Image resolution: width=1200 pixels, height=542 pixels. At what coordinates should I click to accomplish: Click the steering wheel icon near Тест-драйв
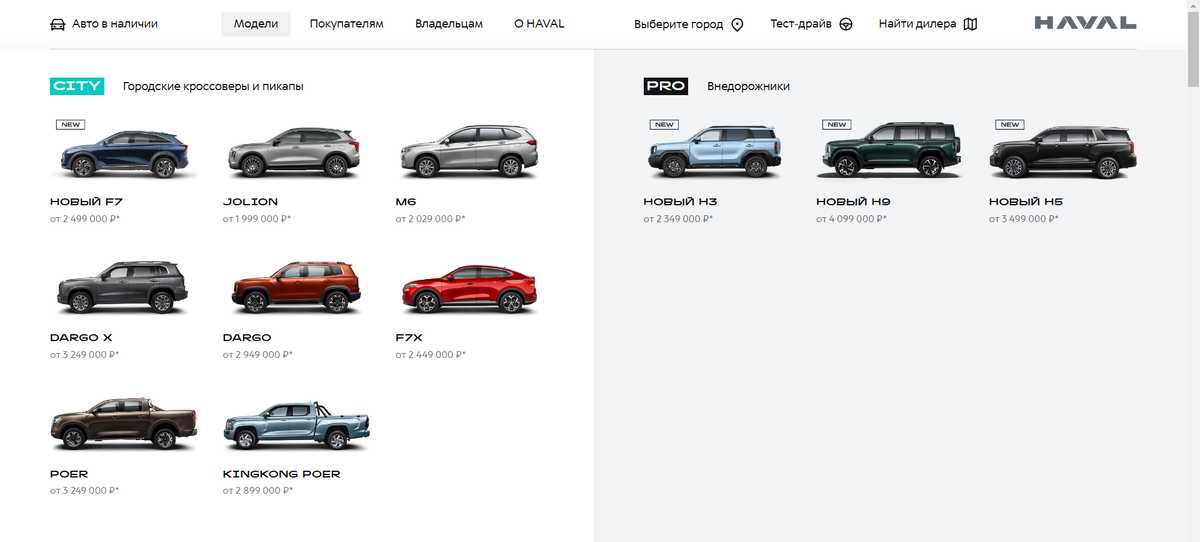[x=845, y=24]
